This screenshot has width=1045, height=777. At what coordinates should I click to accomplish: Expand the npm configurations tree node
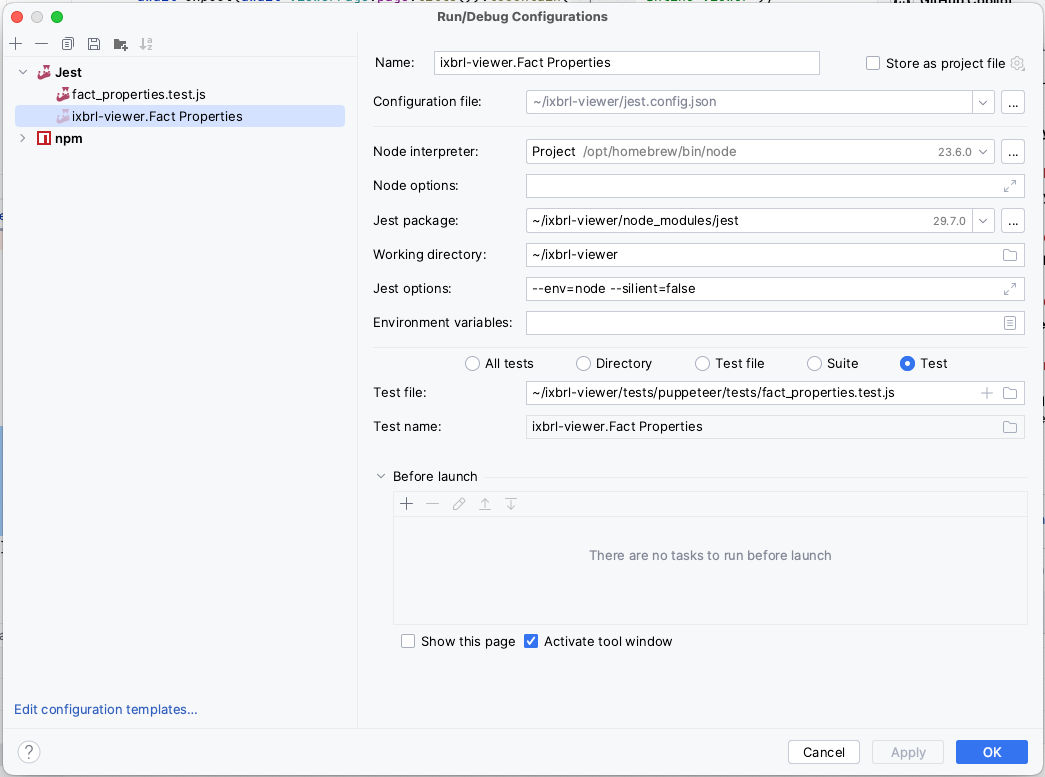(x=22, y=139)
